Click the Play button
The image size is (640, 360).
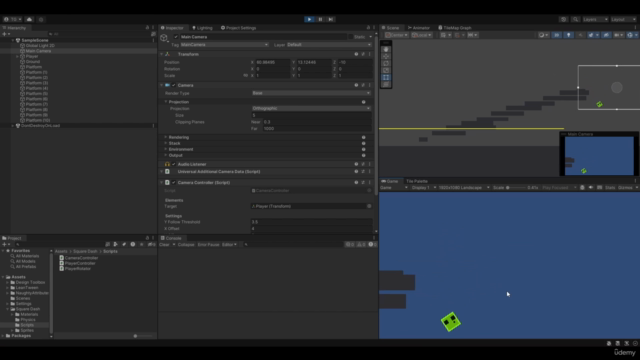[x=309, y=19]
